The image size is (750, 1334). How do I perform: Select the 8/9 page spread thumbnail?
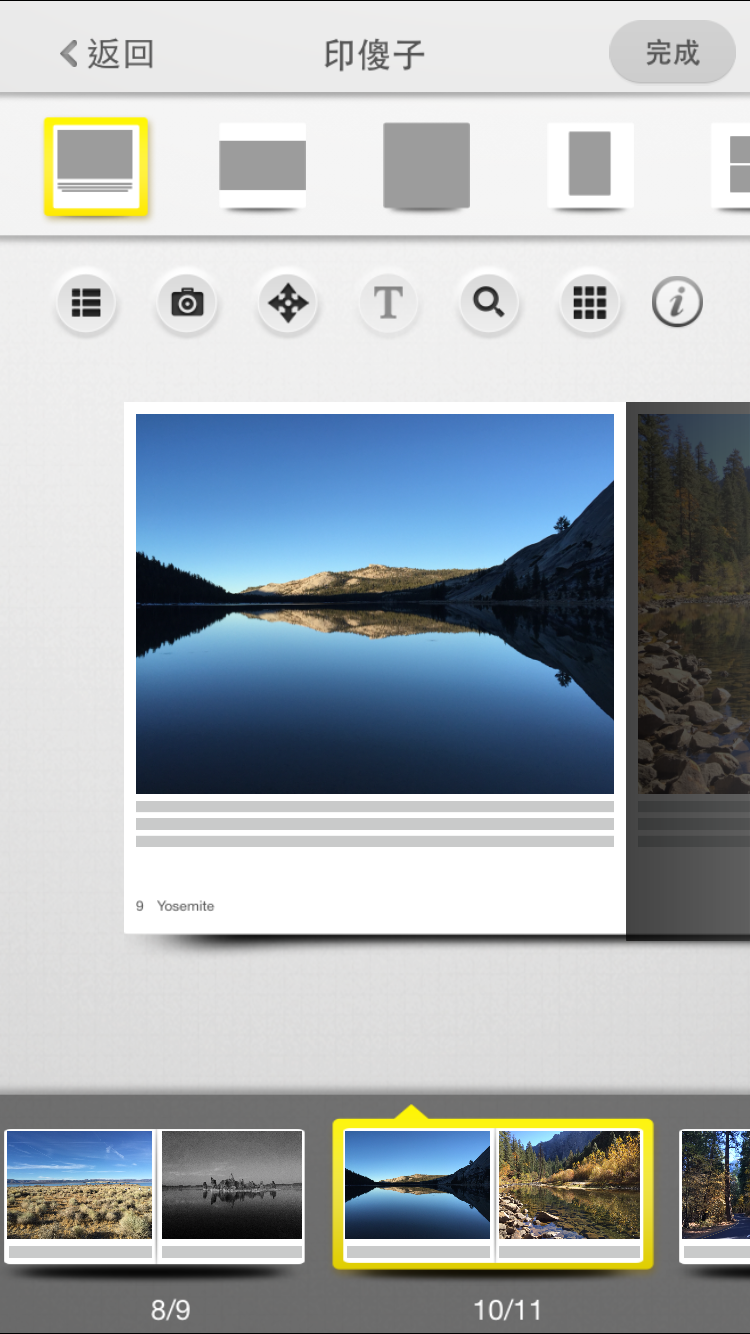coord(154,1196)
